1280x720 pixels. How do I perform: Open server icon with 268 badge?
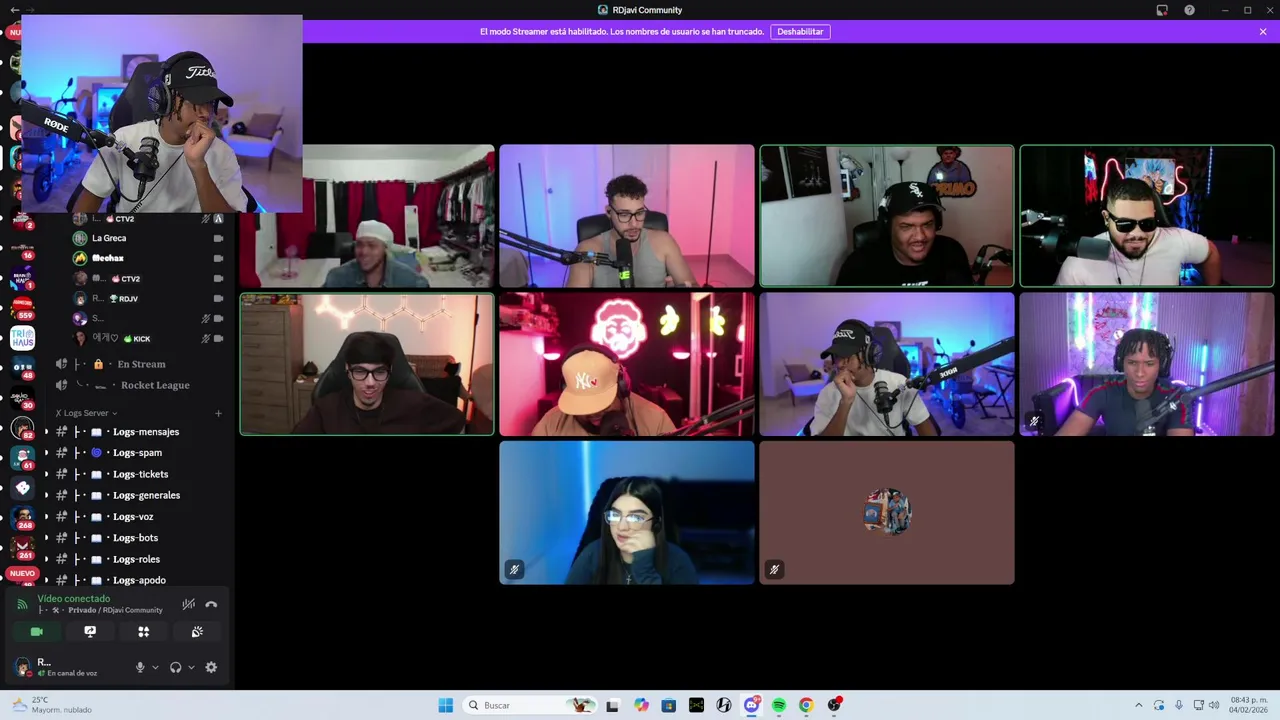[x=22, y=517]
